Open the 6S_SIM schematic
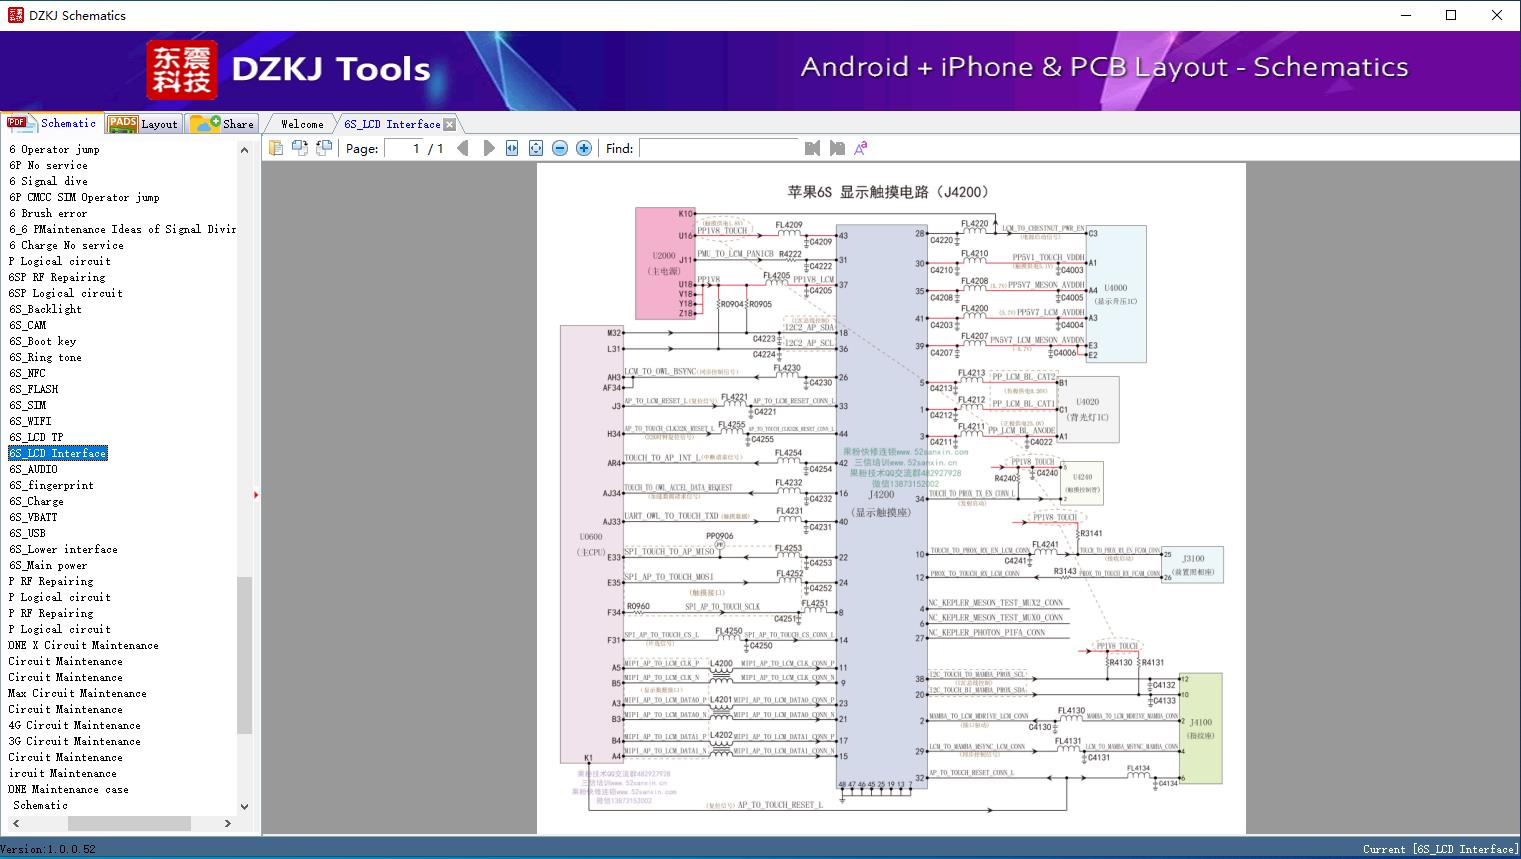This screenshot has height=859, width=1521. tap(28, 405)
